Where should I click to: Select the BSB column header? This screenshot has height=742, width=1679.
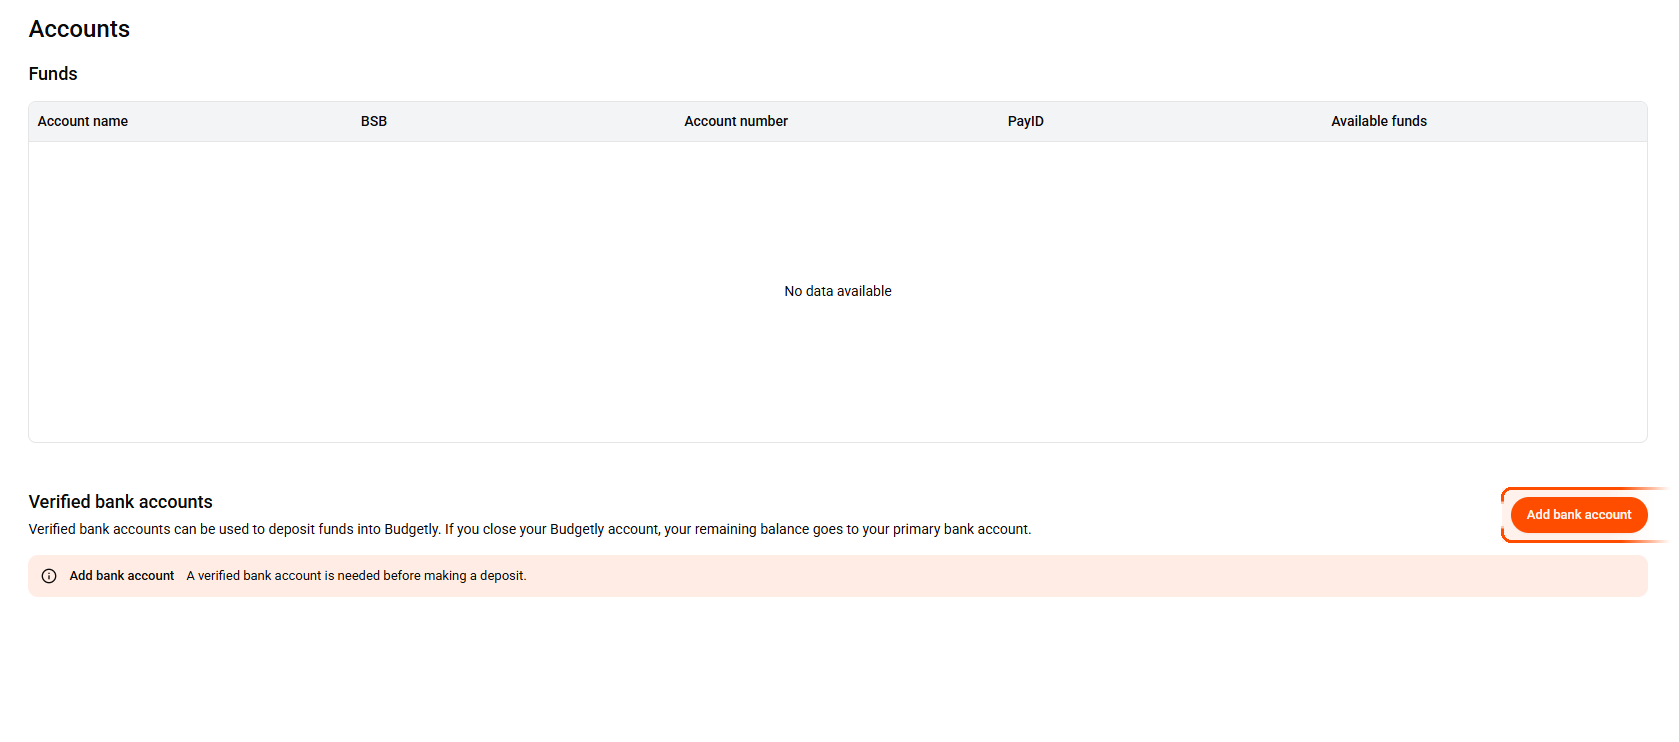click(x=374, y=121)
